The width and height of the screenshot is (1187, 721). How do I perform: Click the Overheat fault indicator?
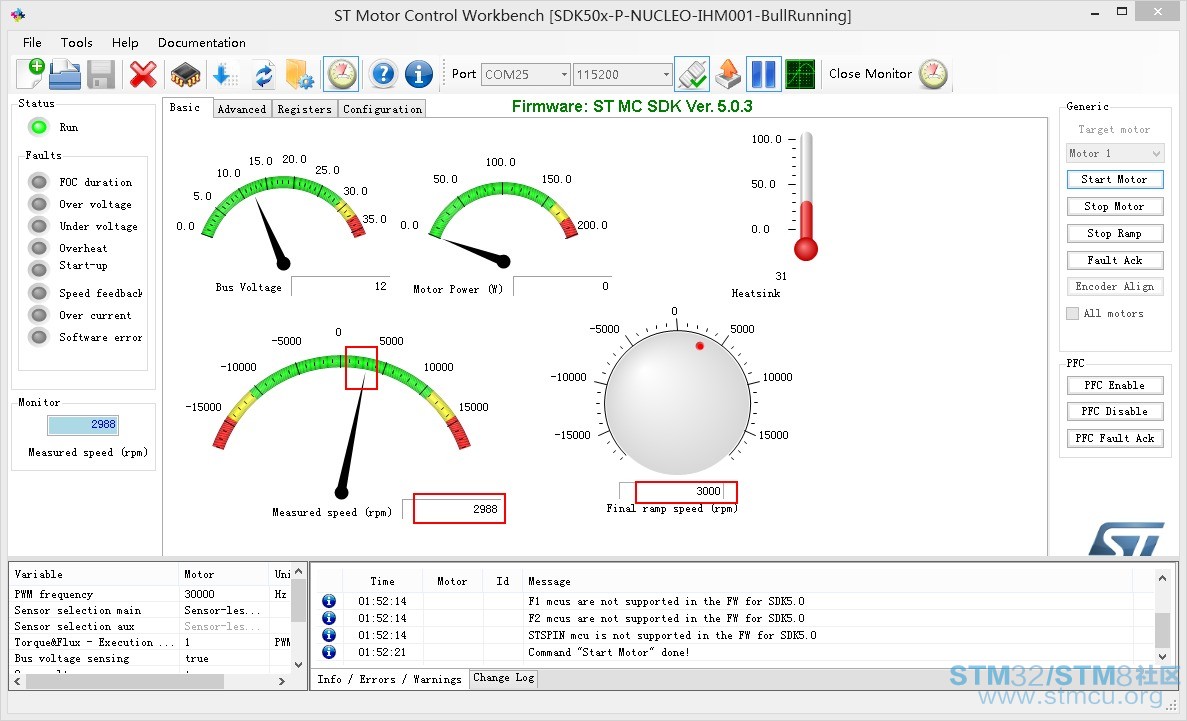[39, 248]
